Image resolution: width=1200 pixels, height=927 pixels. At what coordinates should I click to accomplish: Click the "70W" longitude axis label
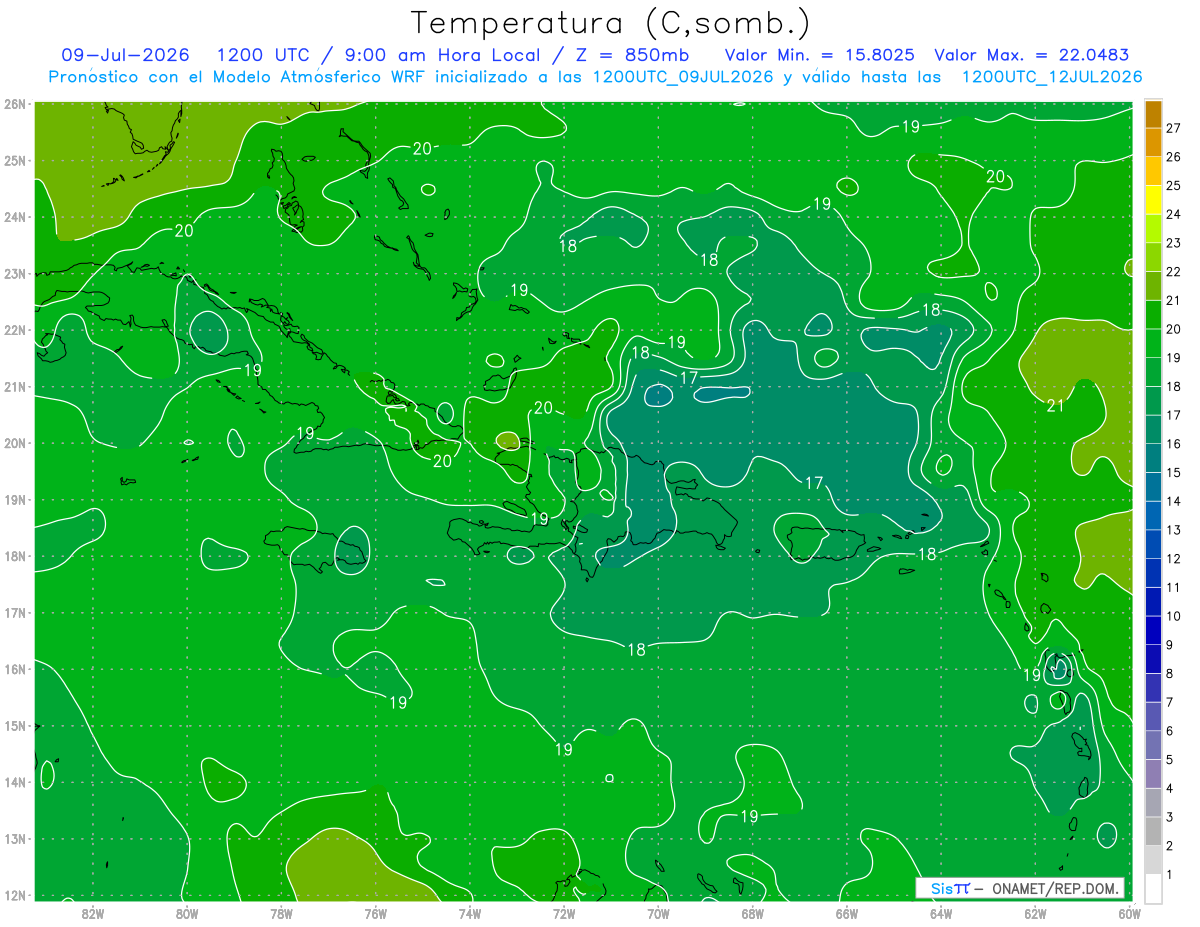(x=658, y=912)
